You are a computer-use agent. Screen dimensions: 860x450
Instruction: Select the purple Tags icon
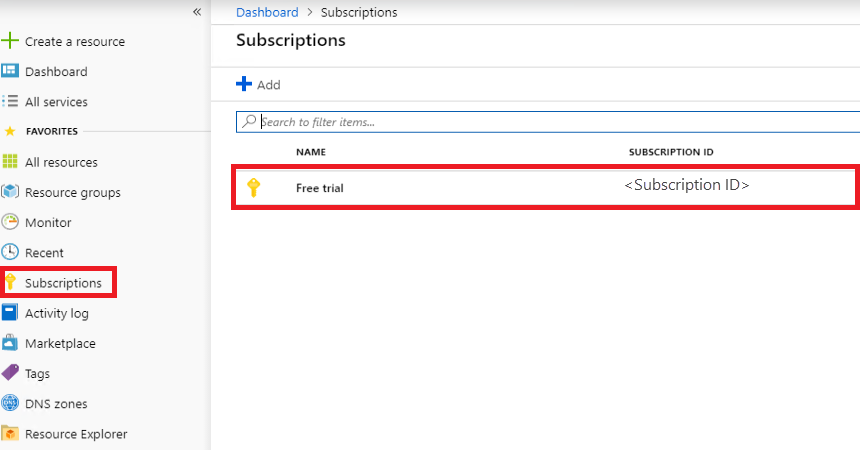click(x=10, y=373)
